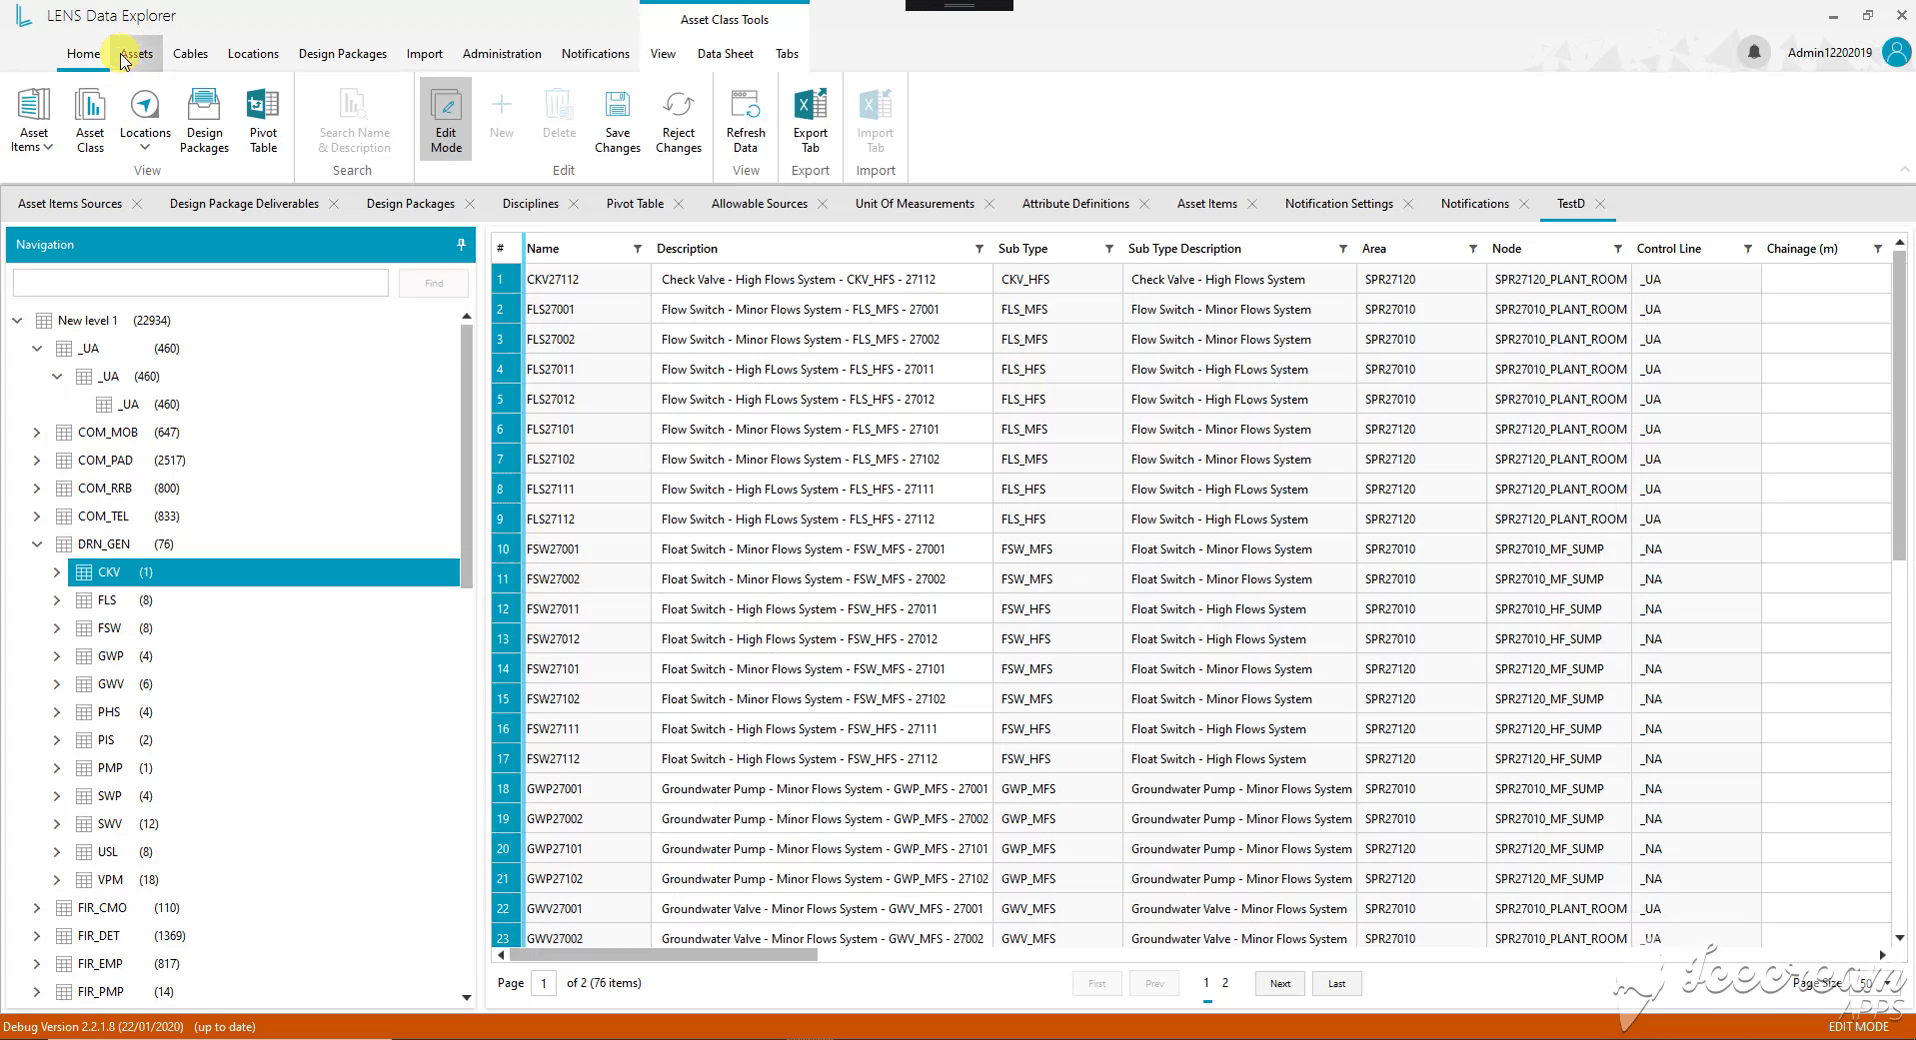Click the Asset Class ribbon icon

(x=90, y=120)
